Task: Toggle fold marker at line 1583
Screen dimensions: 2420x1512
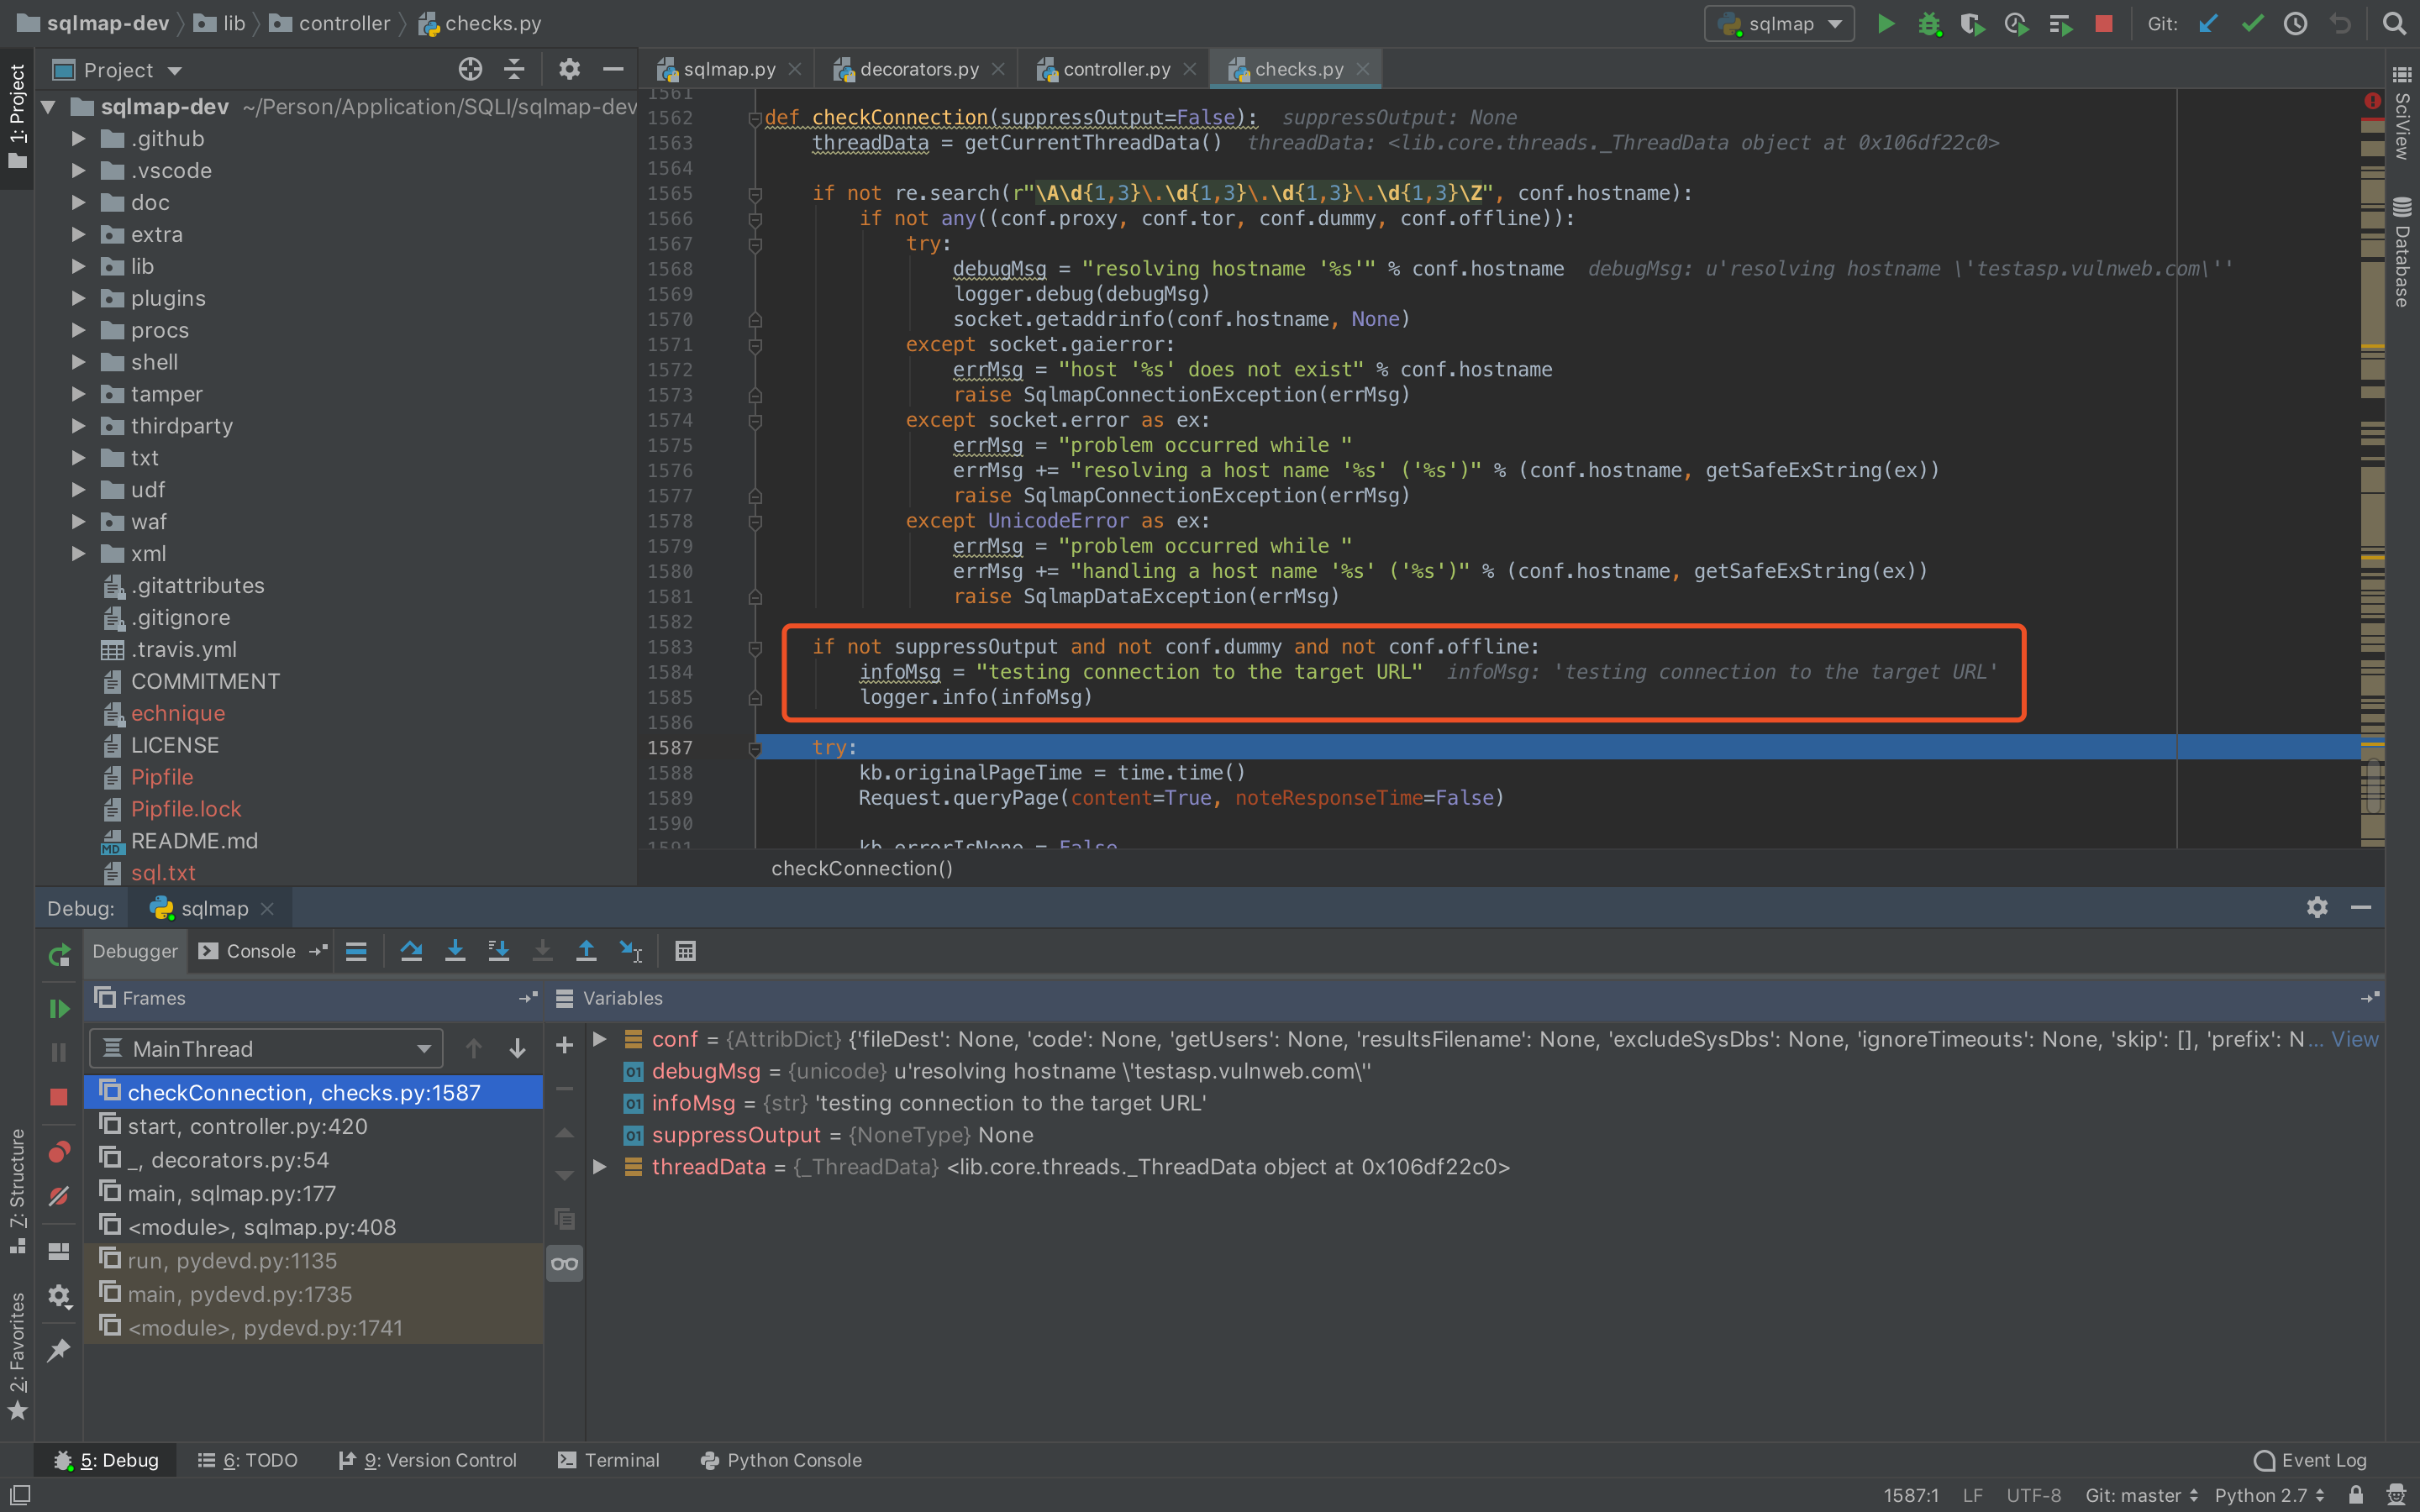Action: click(755, 648)
